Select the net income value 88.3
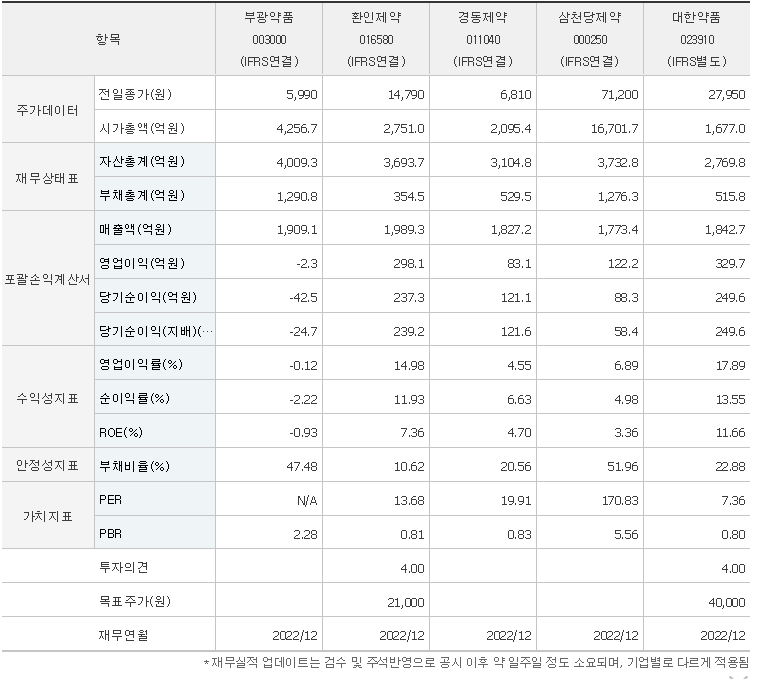Image resolution: width=769 pixels, height=679 pixels. 626,298
